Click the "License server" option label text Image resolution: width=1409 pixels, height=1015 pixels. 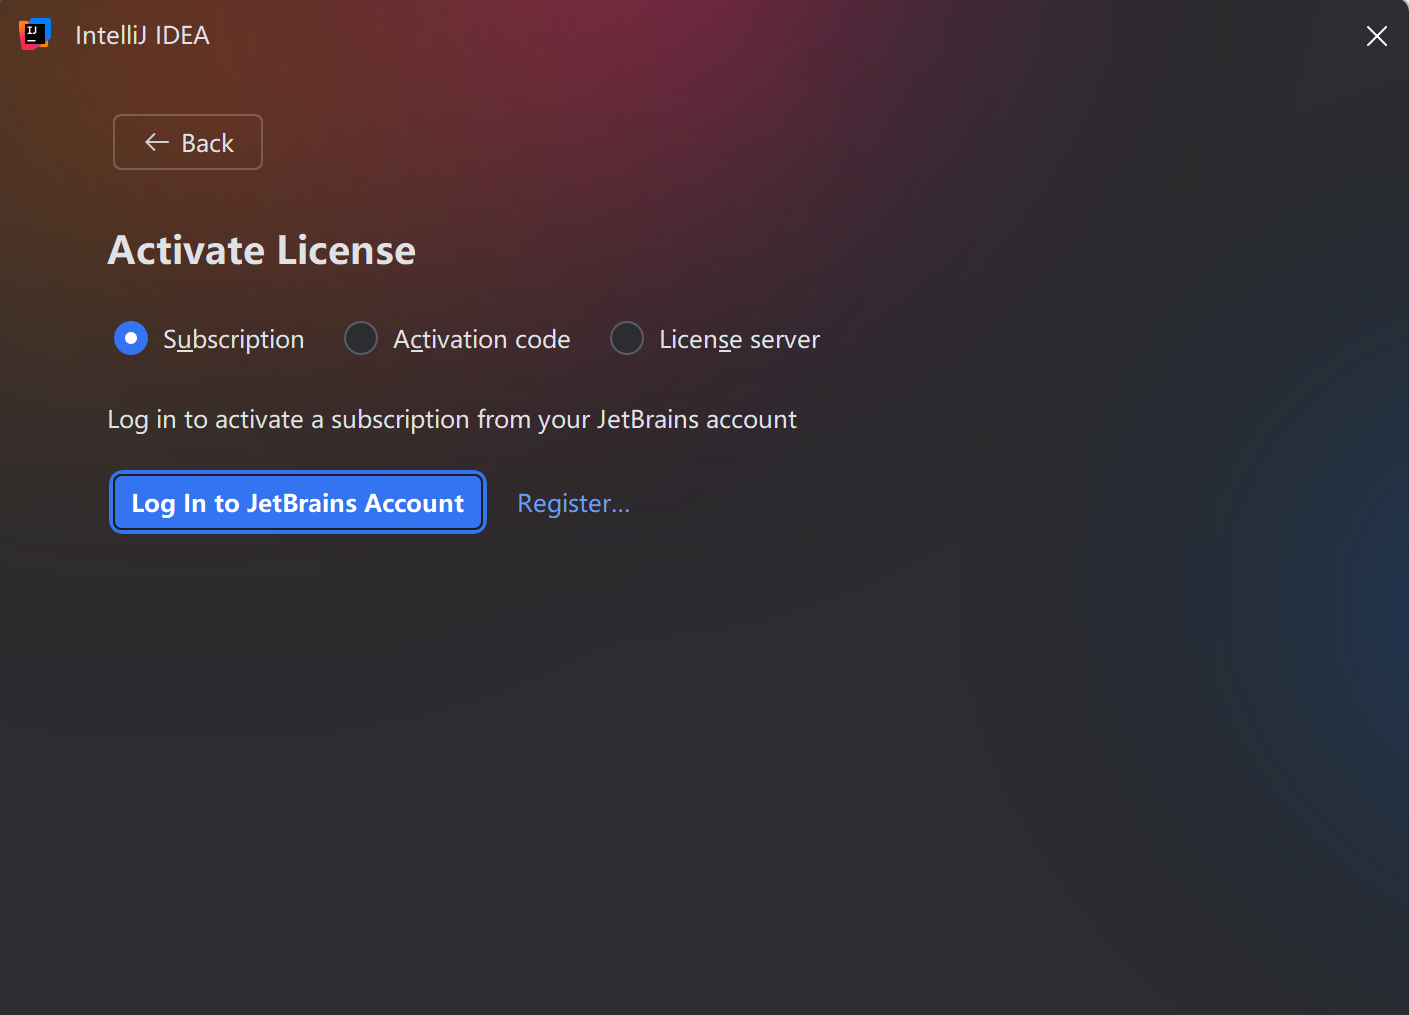click(739, 340)
